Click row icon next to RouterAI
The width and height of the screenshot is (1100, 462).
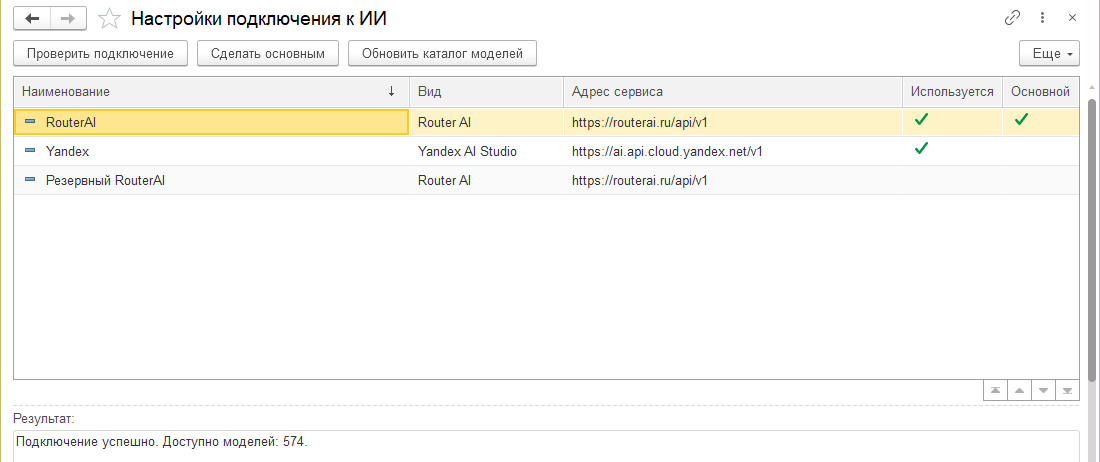click(x=29, y=122)
